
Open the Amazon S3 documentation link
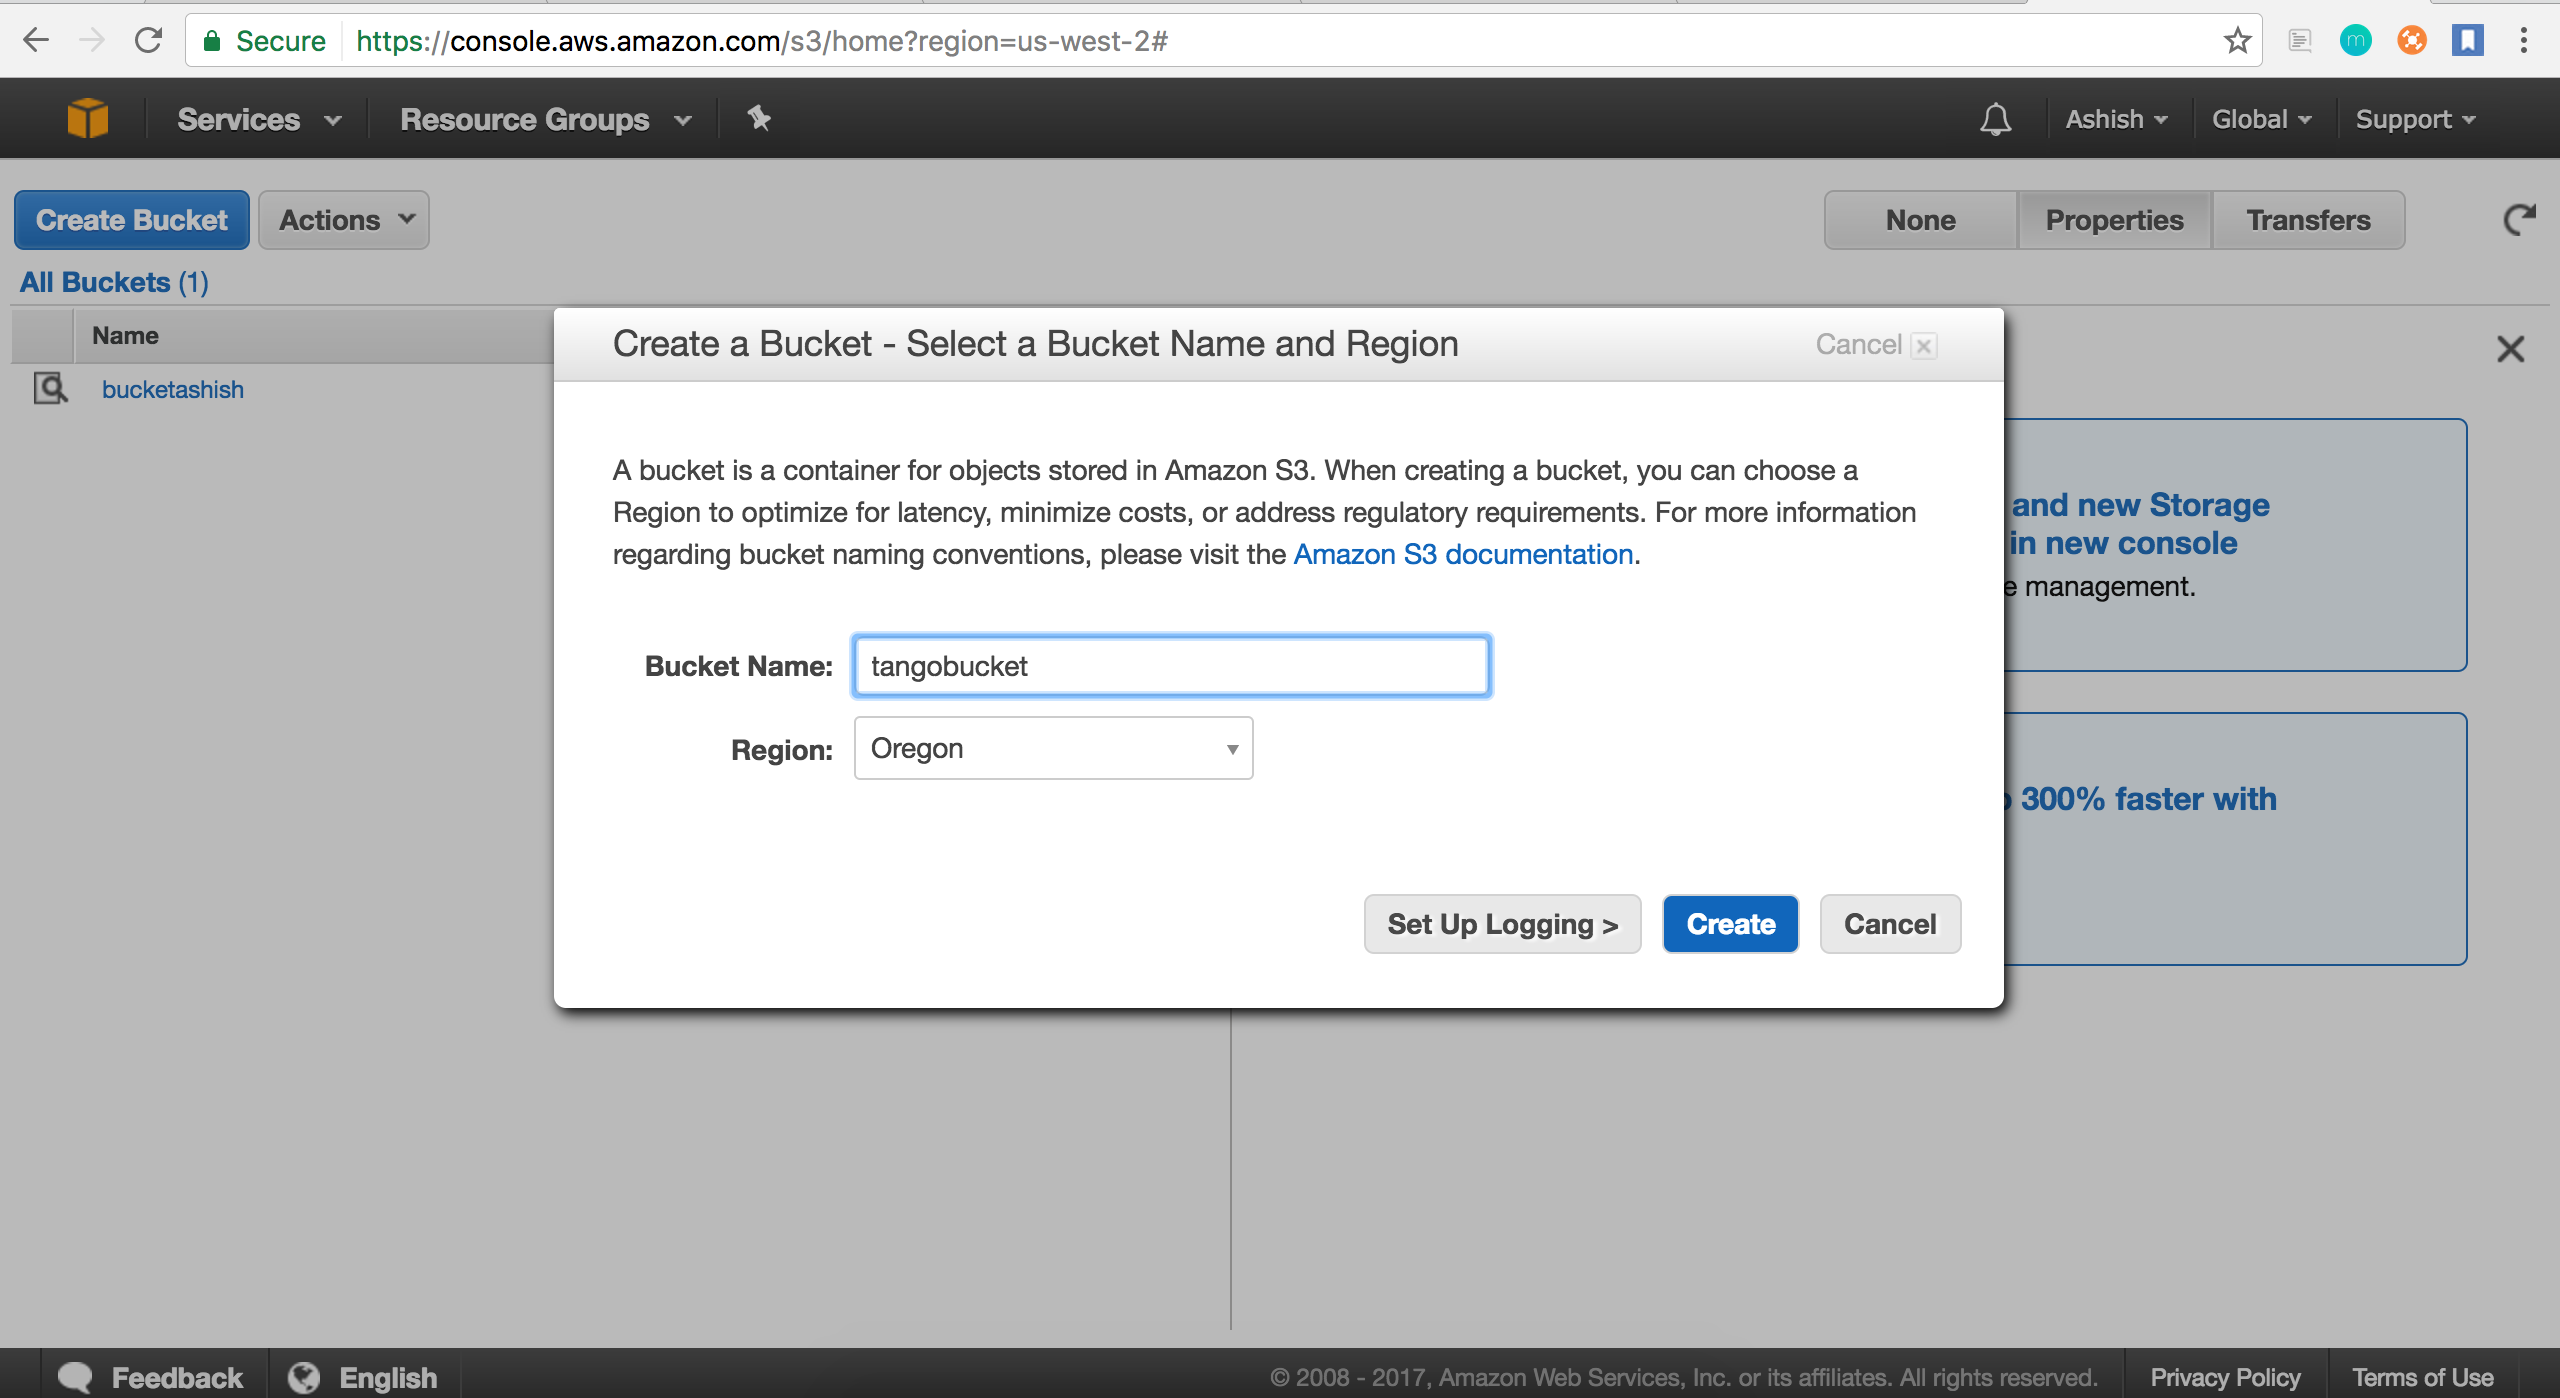(1463, 554)
